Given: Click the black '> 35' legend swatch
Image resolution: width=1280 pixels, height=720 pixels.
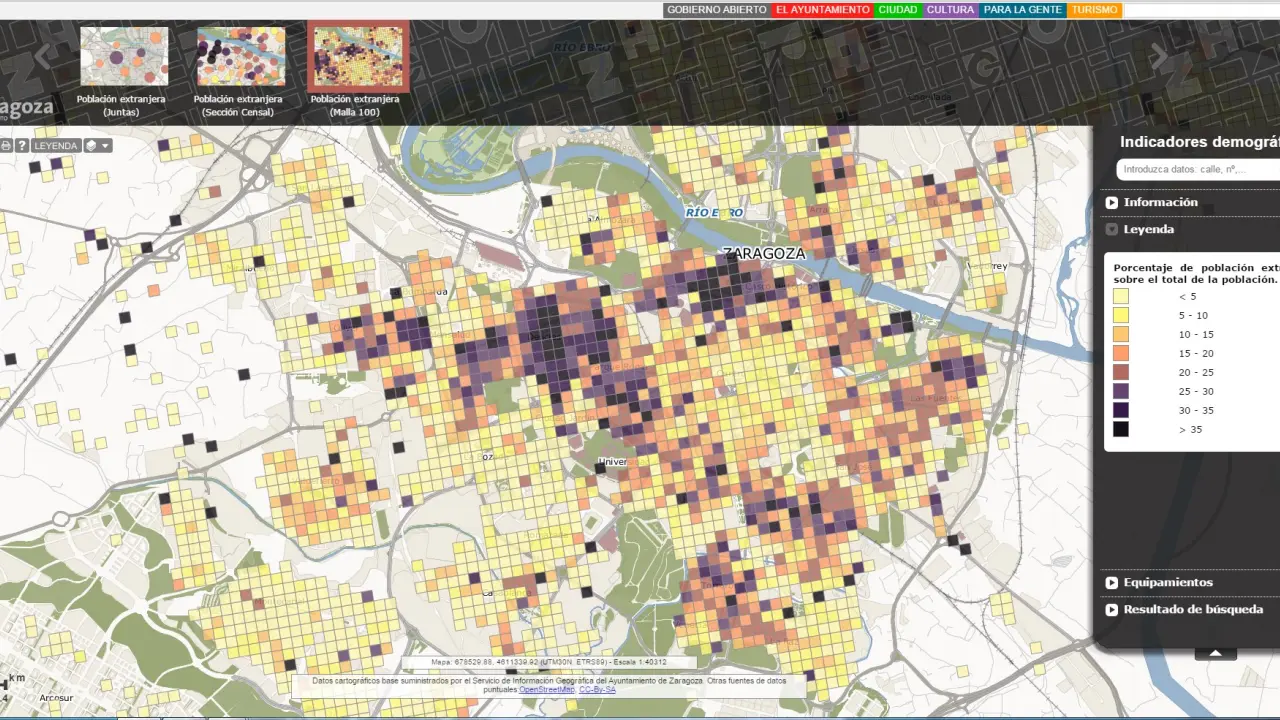Looking at the screenshot, I should tap(1121, 429).
